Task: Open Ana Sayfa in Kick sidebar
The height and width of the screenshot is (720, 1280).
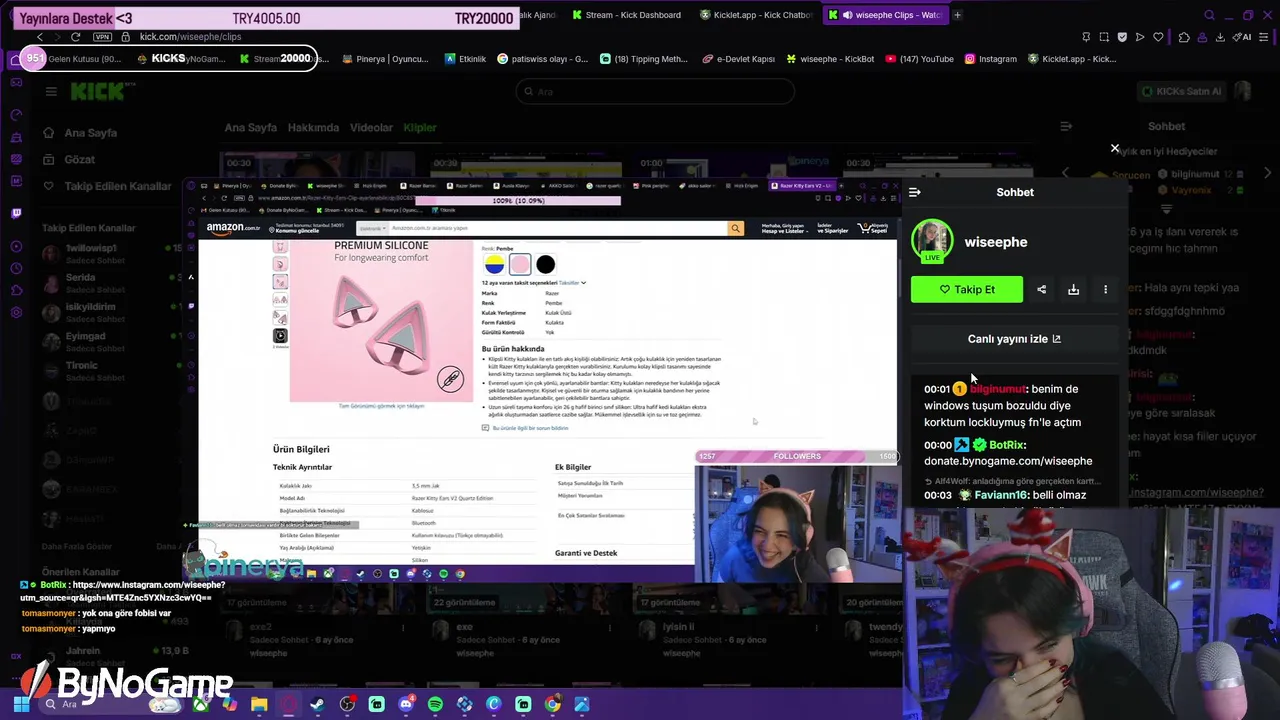Action: (91, 133)
